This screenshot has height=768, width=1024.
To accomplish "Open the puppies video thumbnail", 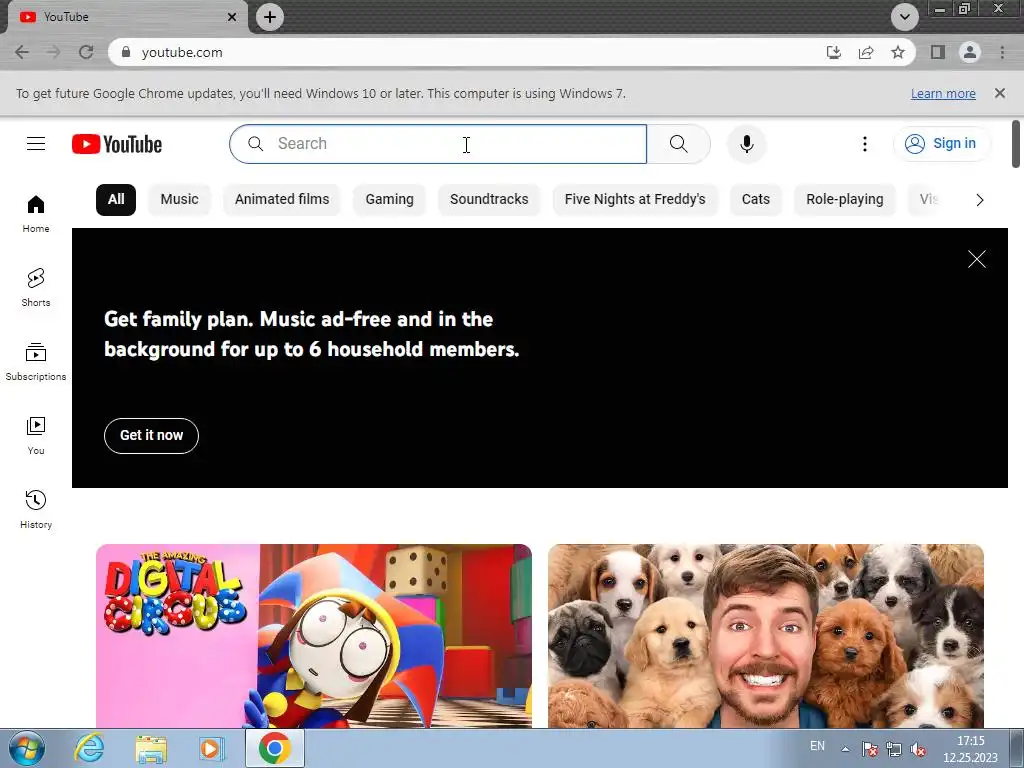I will click(765, 635).
